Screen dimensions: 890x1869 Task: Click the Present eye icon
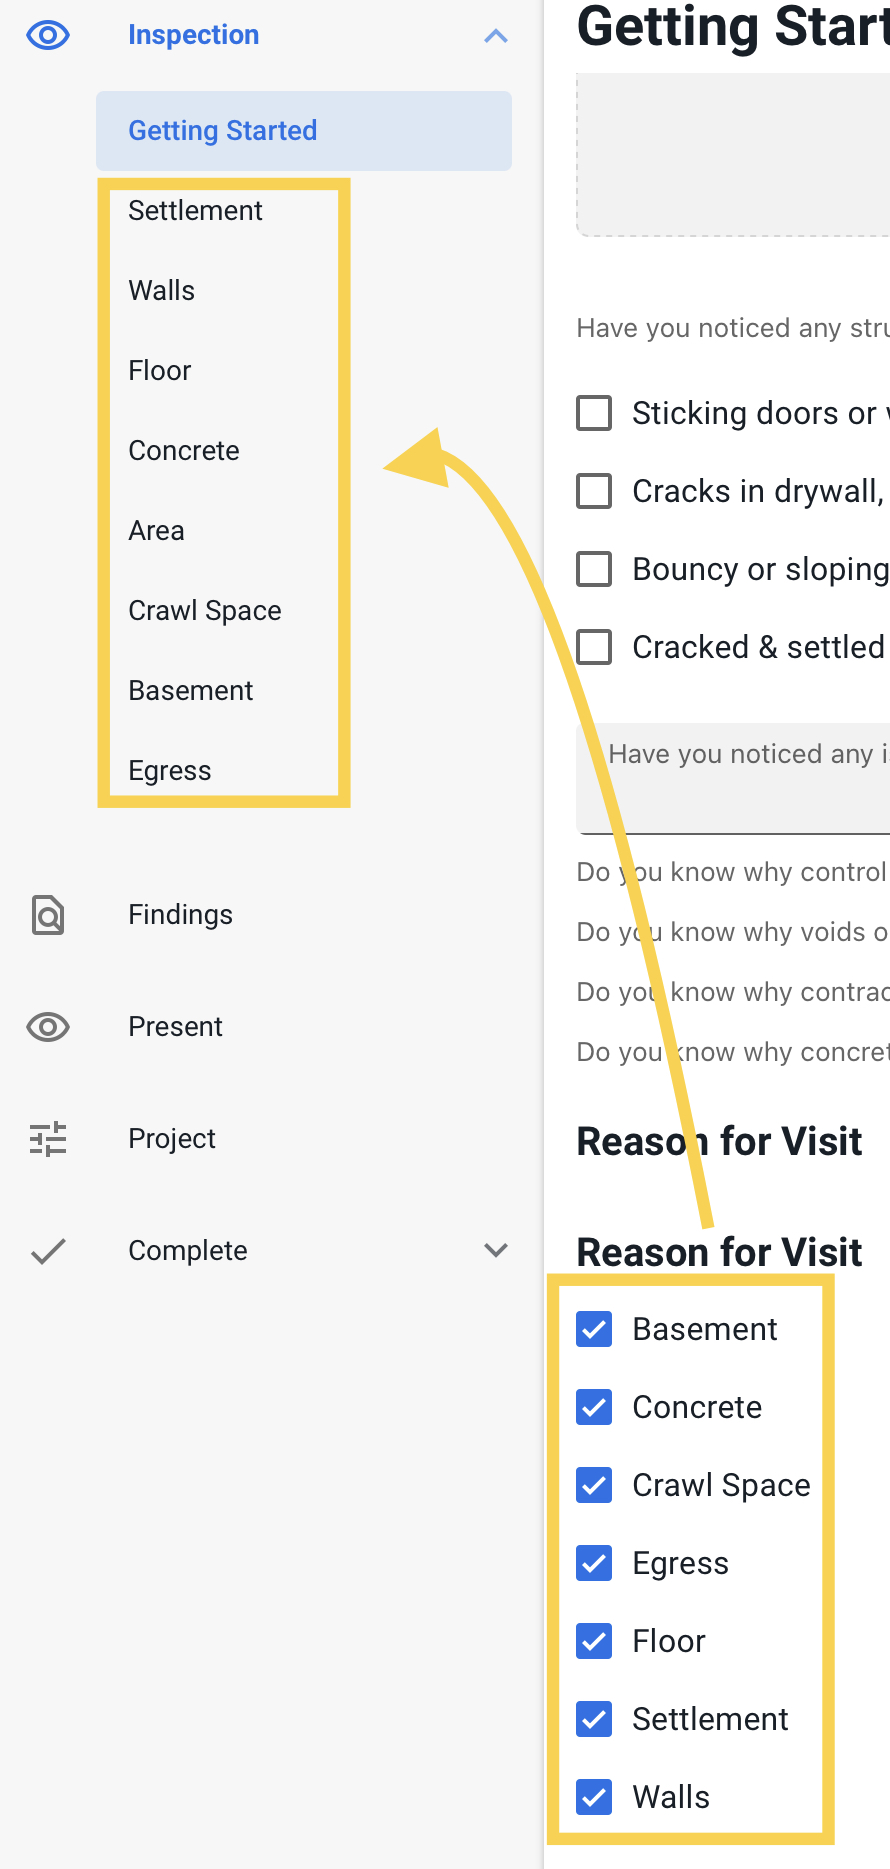pos(48,1027)
